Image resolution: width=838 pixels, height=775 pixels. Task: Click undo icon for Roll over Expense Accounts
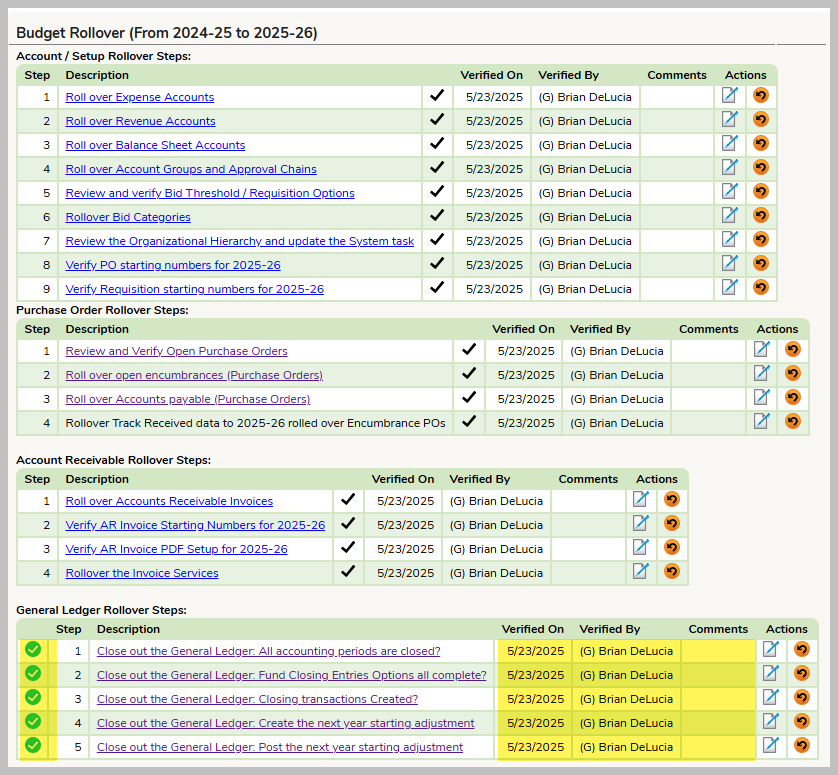[x=761, y=96]
